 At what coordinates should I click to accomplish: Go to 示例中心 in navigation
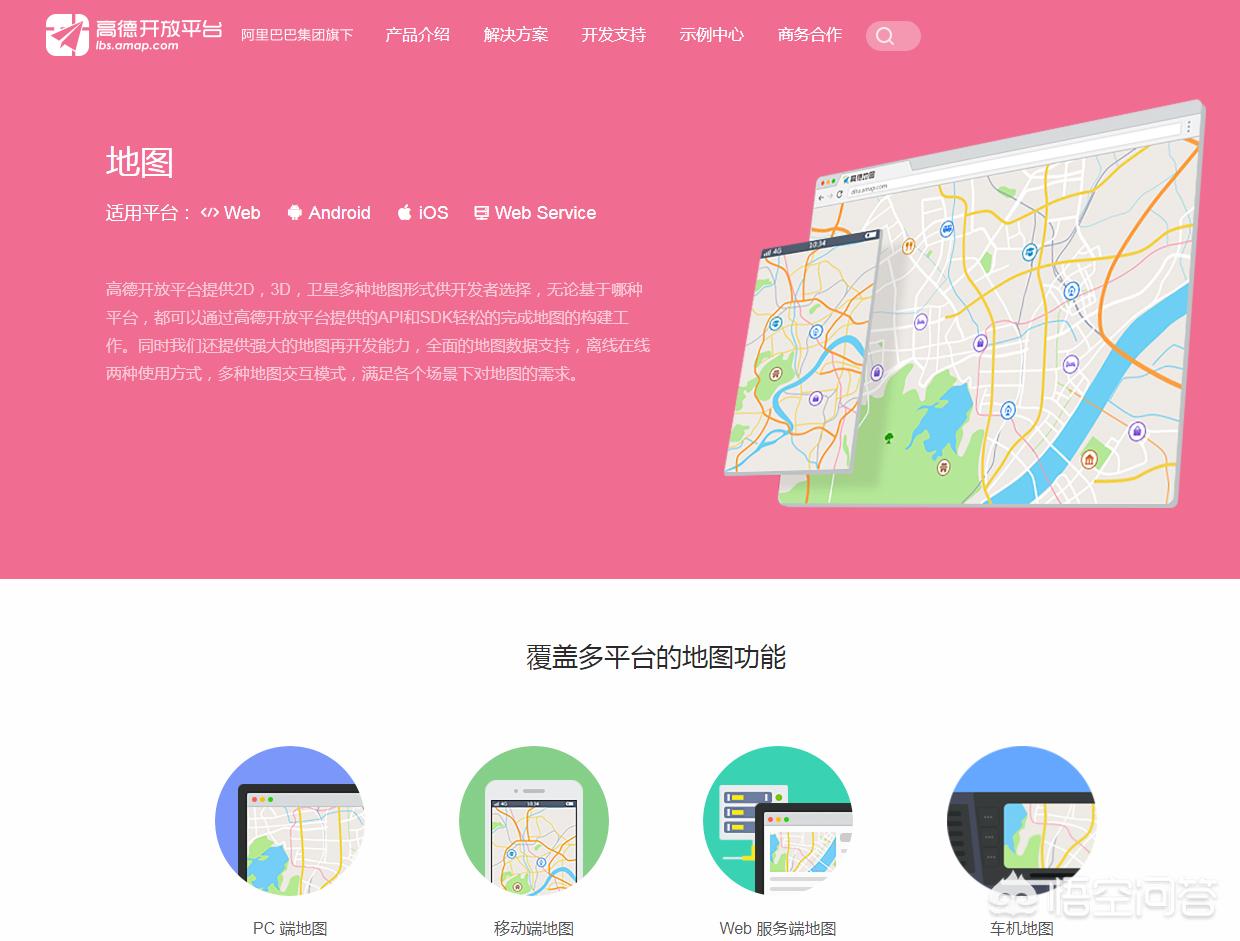[x=712, y=35]
